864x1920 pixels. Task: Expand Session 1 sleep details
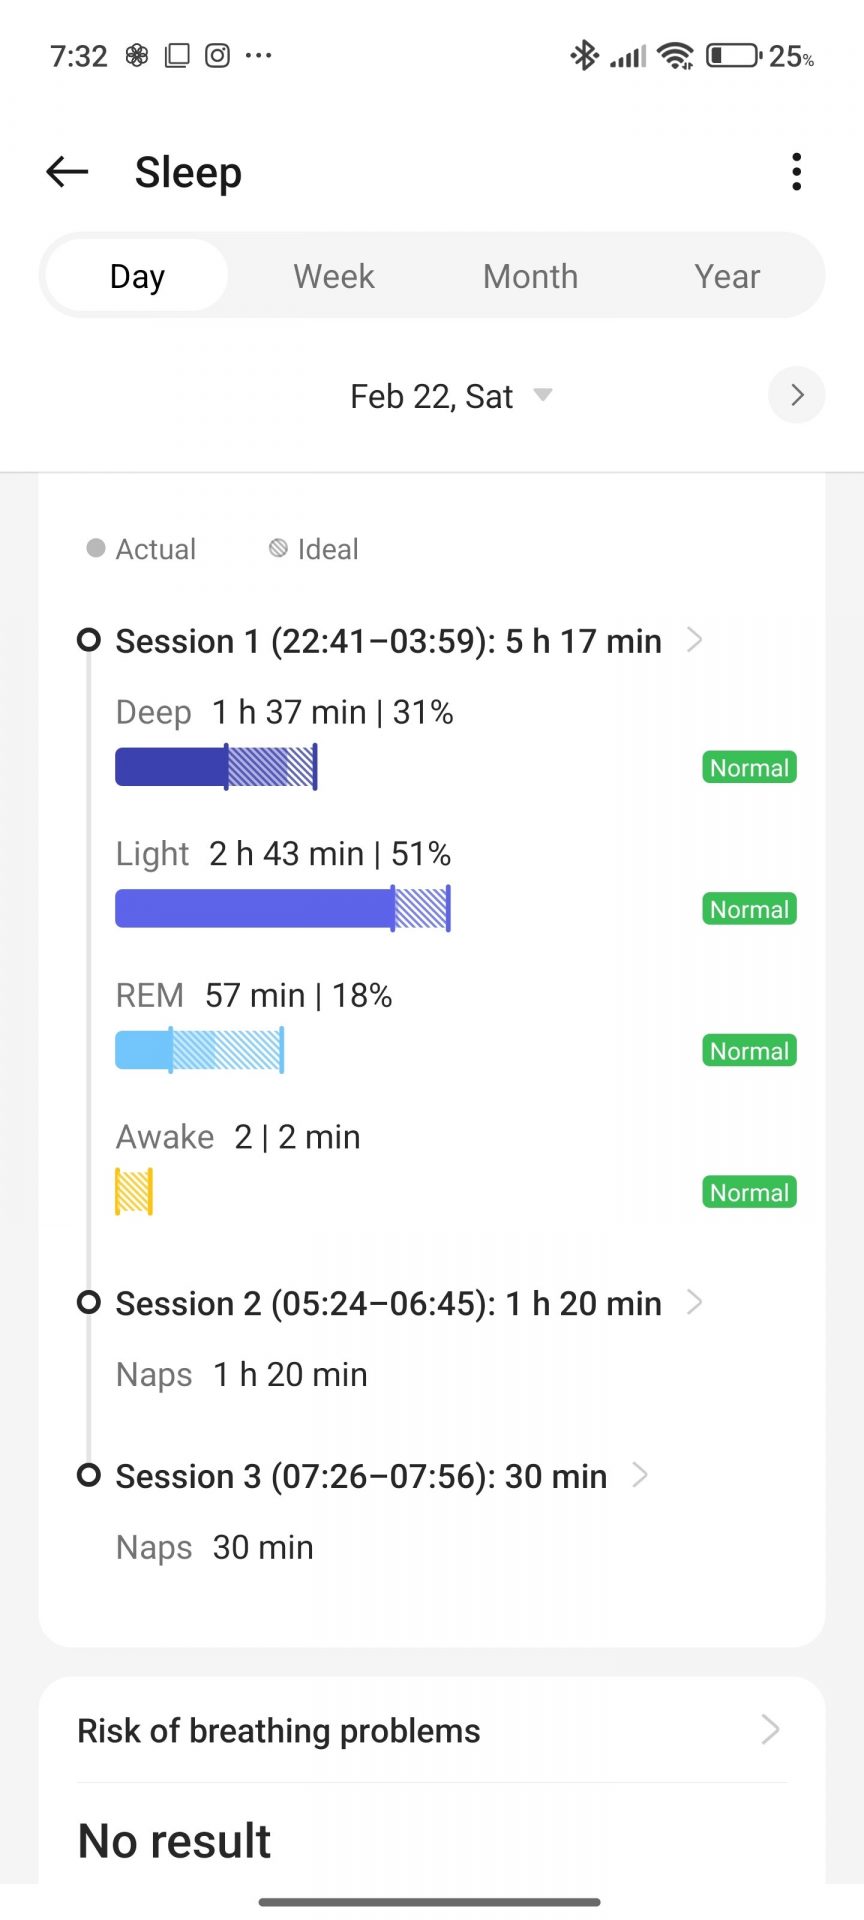695,640
